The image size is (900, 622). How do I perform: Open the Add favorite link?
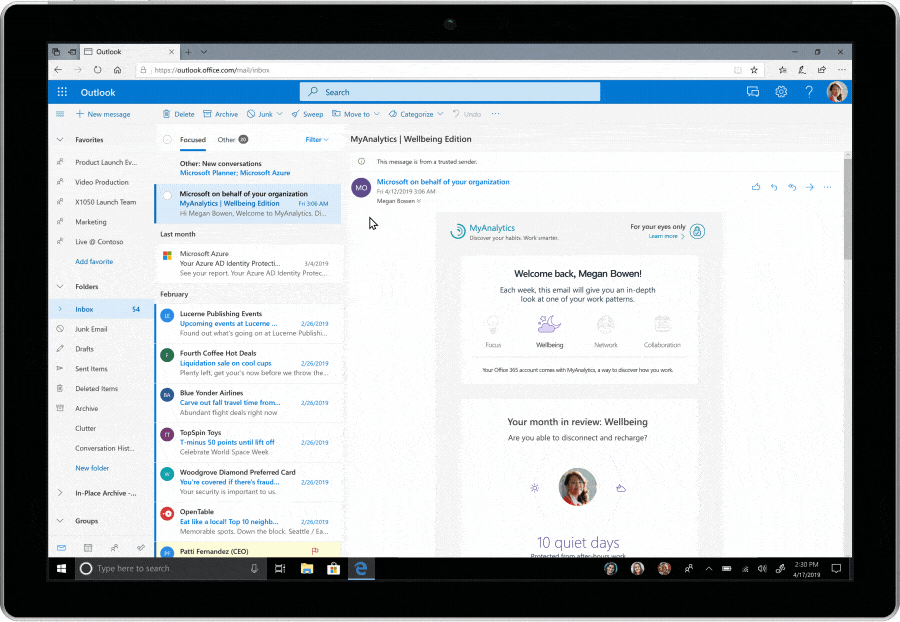coord(94,261)
